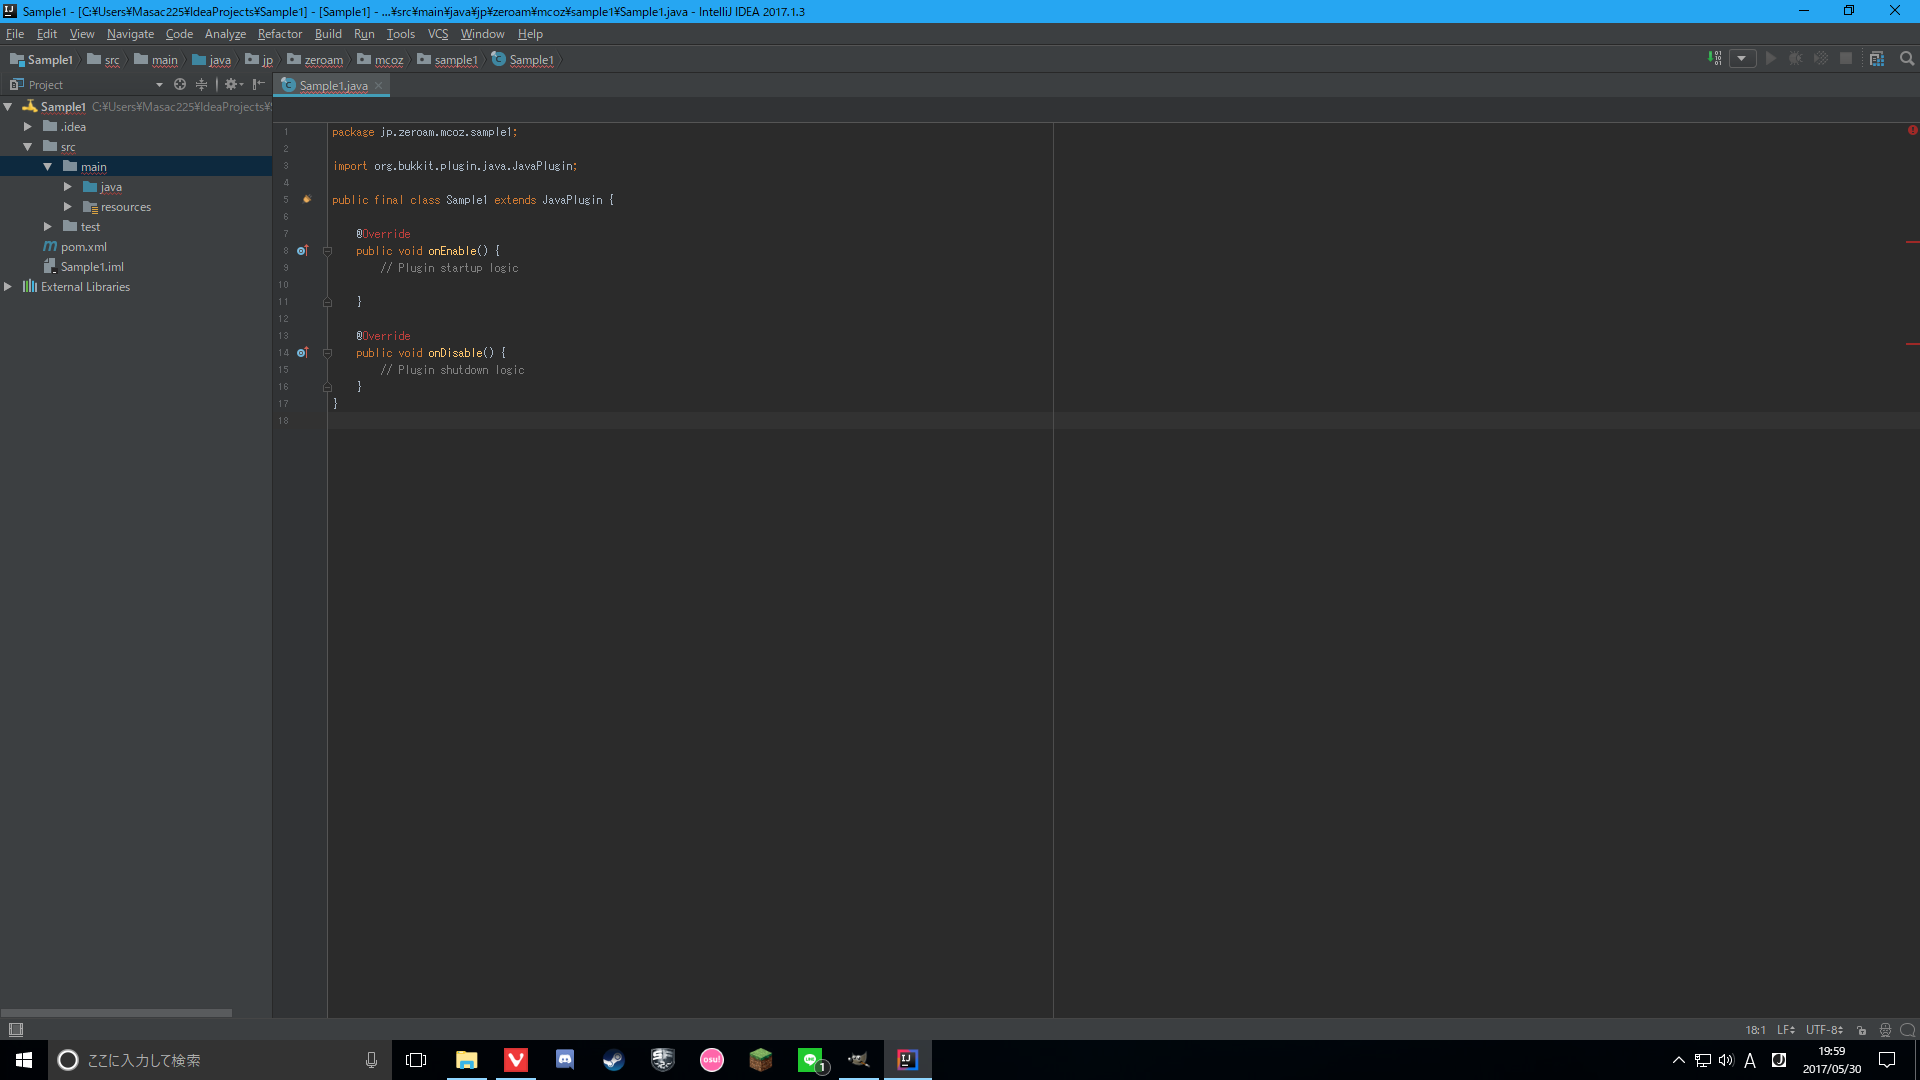Select the Sample1.java editor tab

click(x=331, y=85)
